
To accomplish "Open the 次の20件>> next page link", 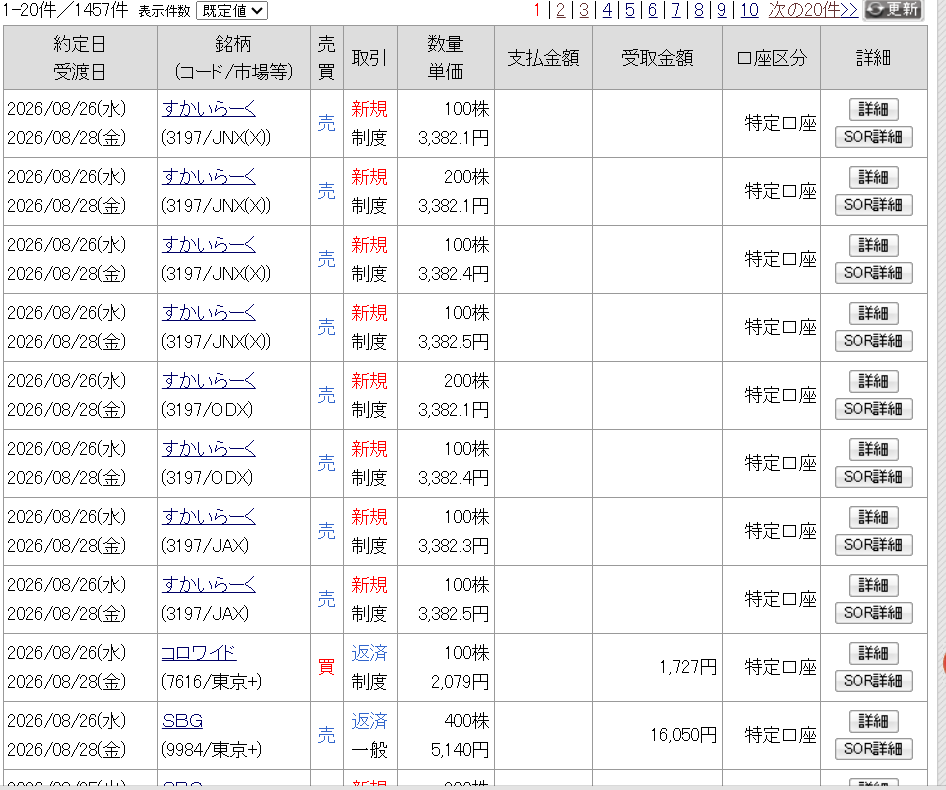I will [813, 10].
